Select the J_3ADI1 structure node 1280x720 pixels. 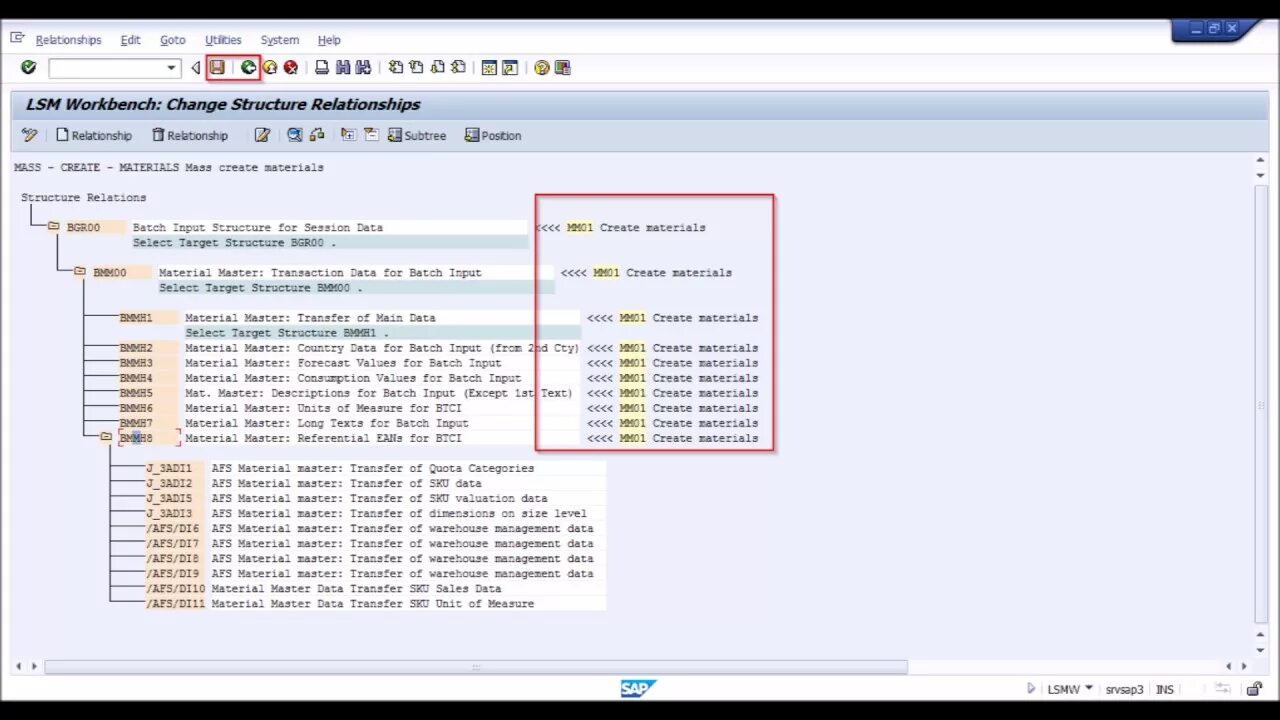[169, 468]
